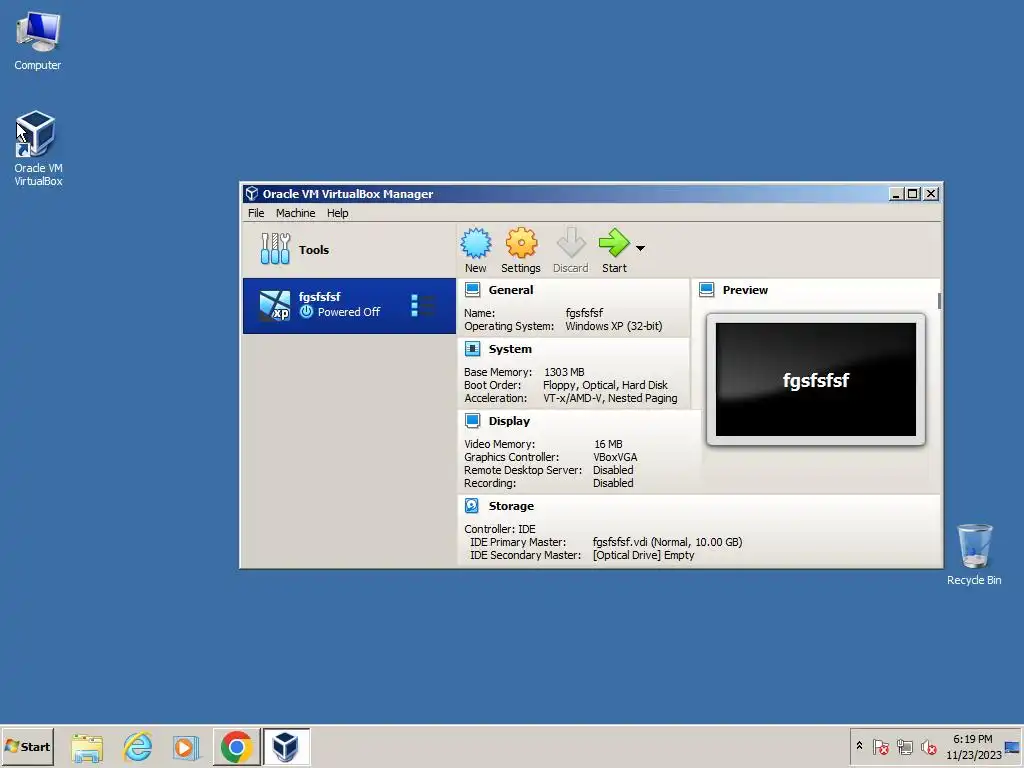Click the Action Center flag tray icon
1024x768 pixels.
point(880,747)
